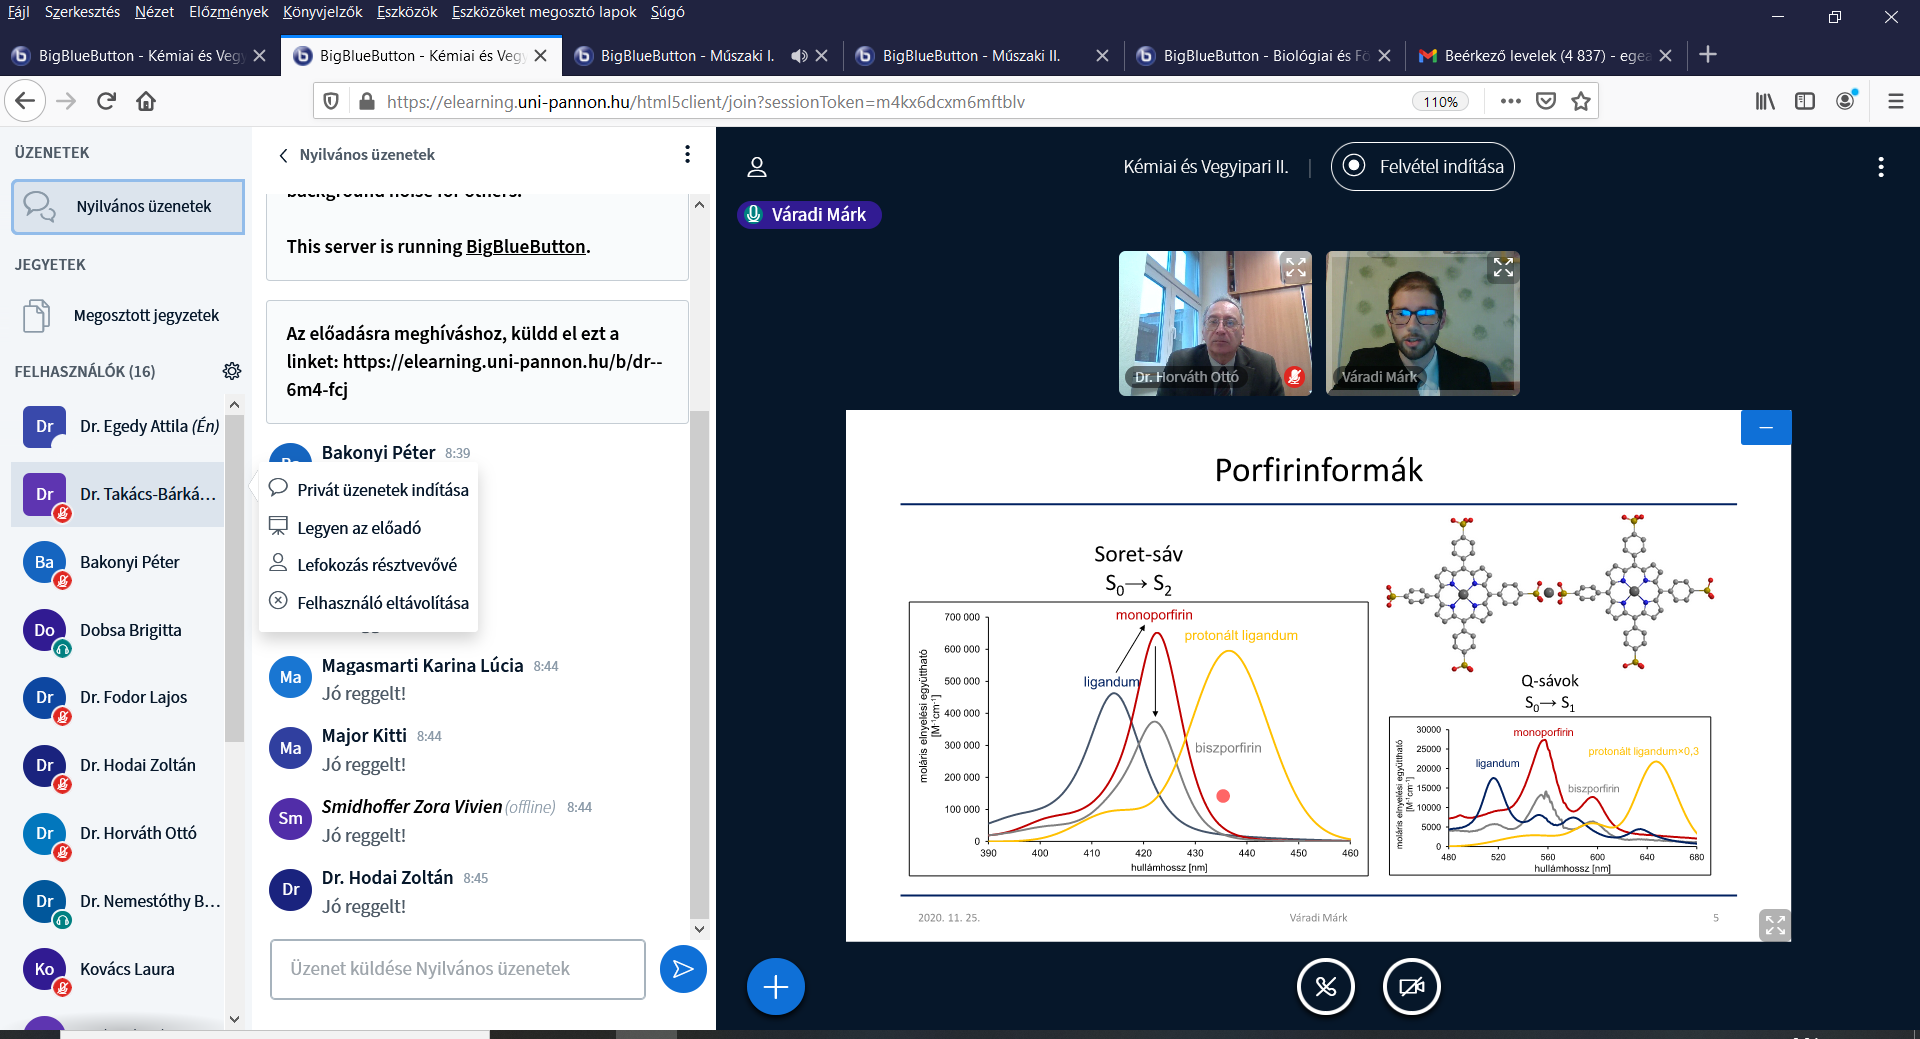
Task: Select Legyen az előadó menu entry
Action: (x=359, y=528)
